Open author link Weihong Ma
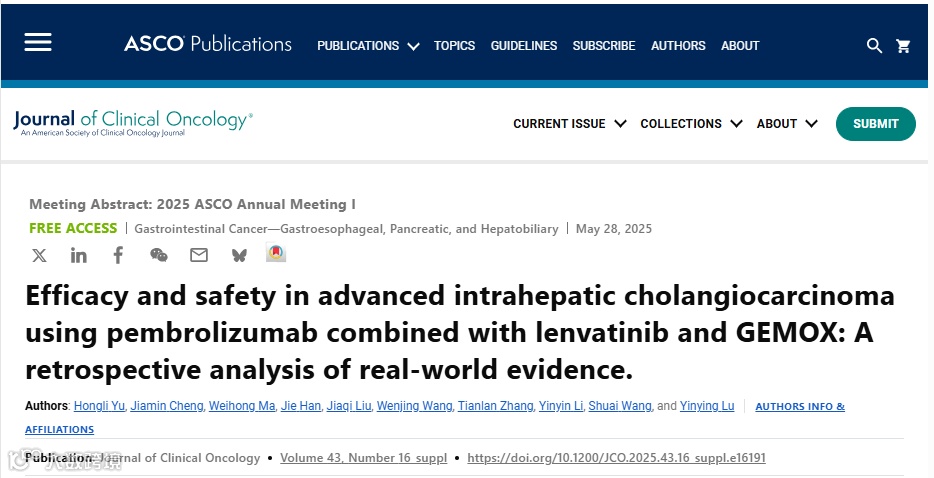The width and height of the screenshot is (934, 478). [x=242, y=406]
